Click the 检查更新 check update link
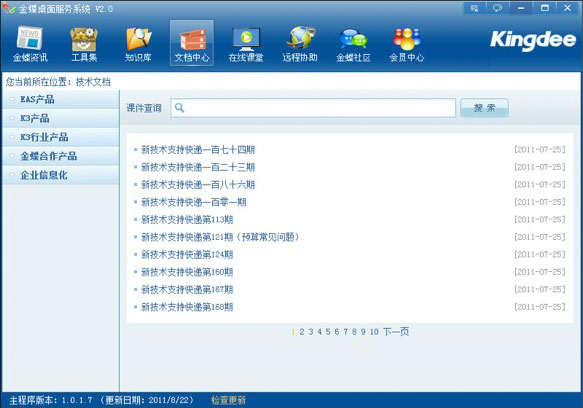 point(228,400)
